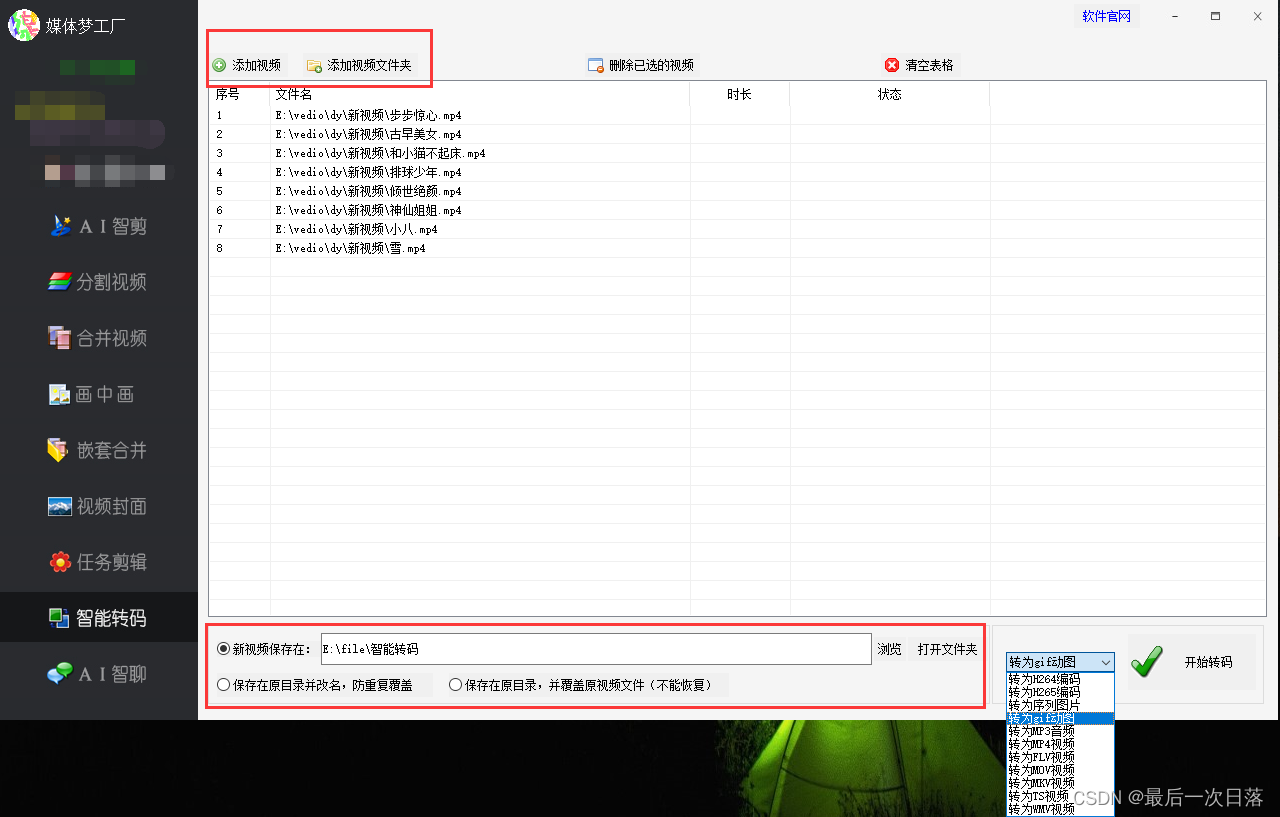Open the 嵌套合并 nested merge tool
This screenshot has height=817, width=1280.
click(x=99, y=450)
